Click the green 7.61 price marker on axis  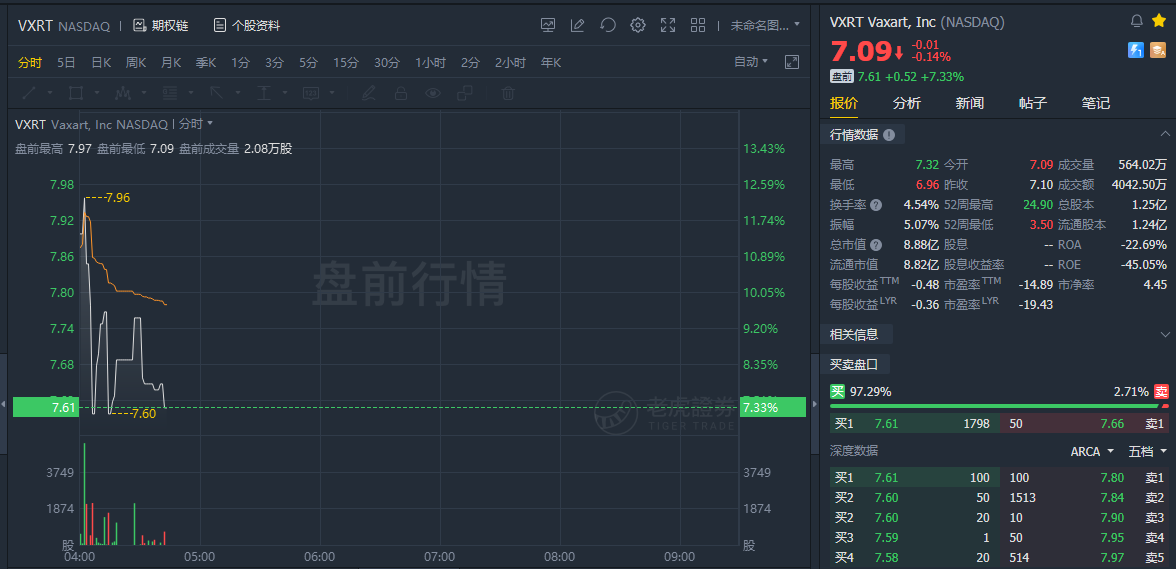pyautogui.click(x=46, y=407)
